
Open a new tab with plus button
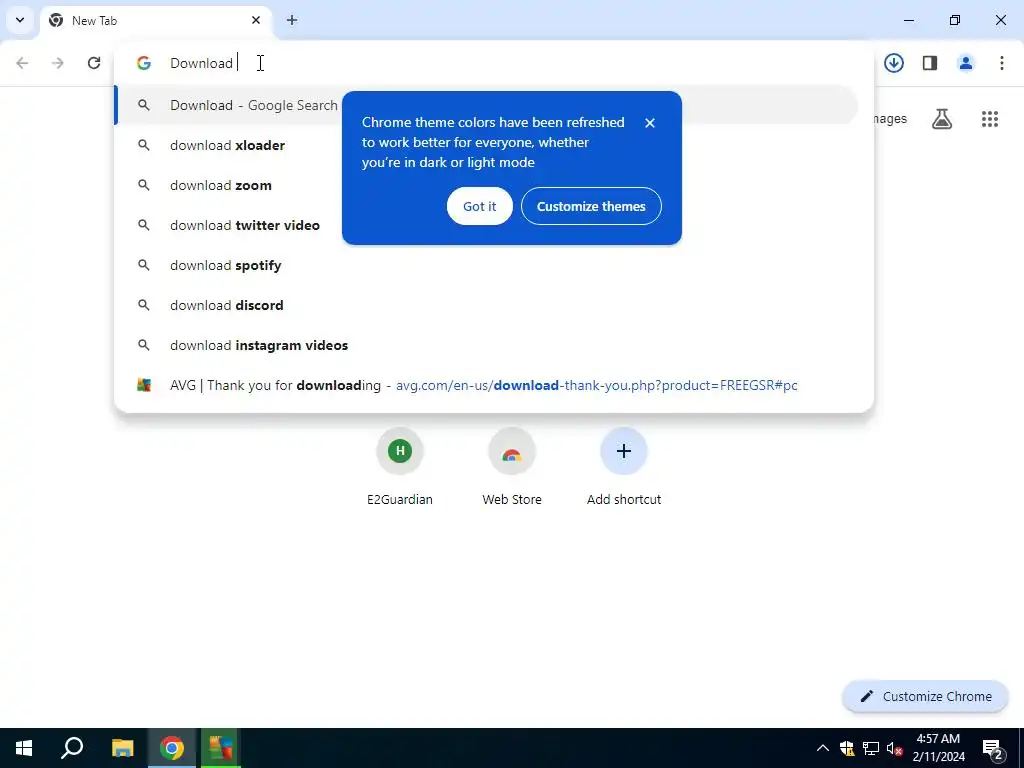coord(292,20)
